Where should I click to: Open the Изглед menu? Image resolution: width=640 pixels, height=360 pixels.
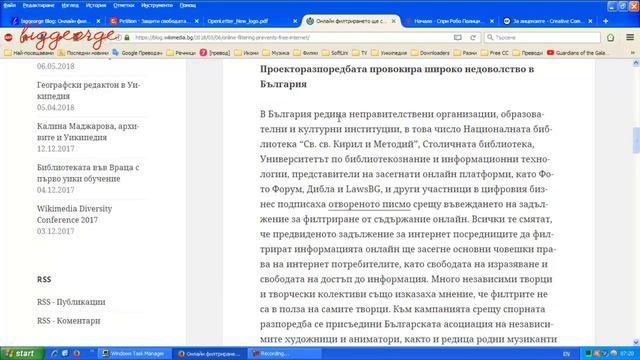click(70, 5)
